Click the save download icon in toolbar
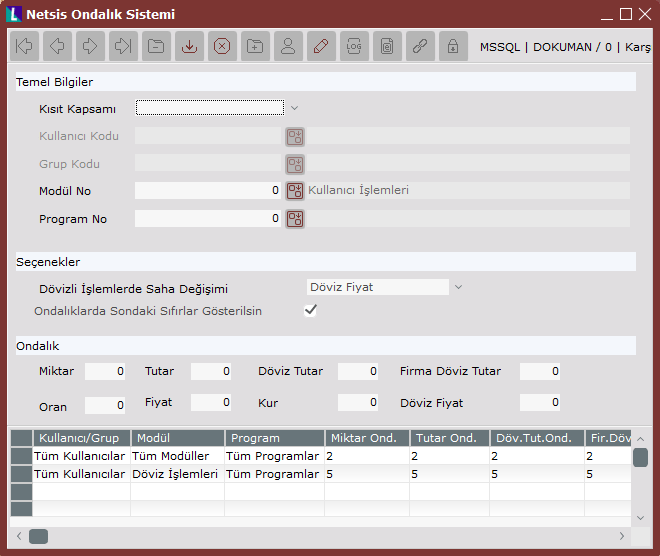This screenshot has height=556, width=660. click(x=189, y=46)
